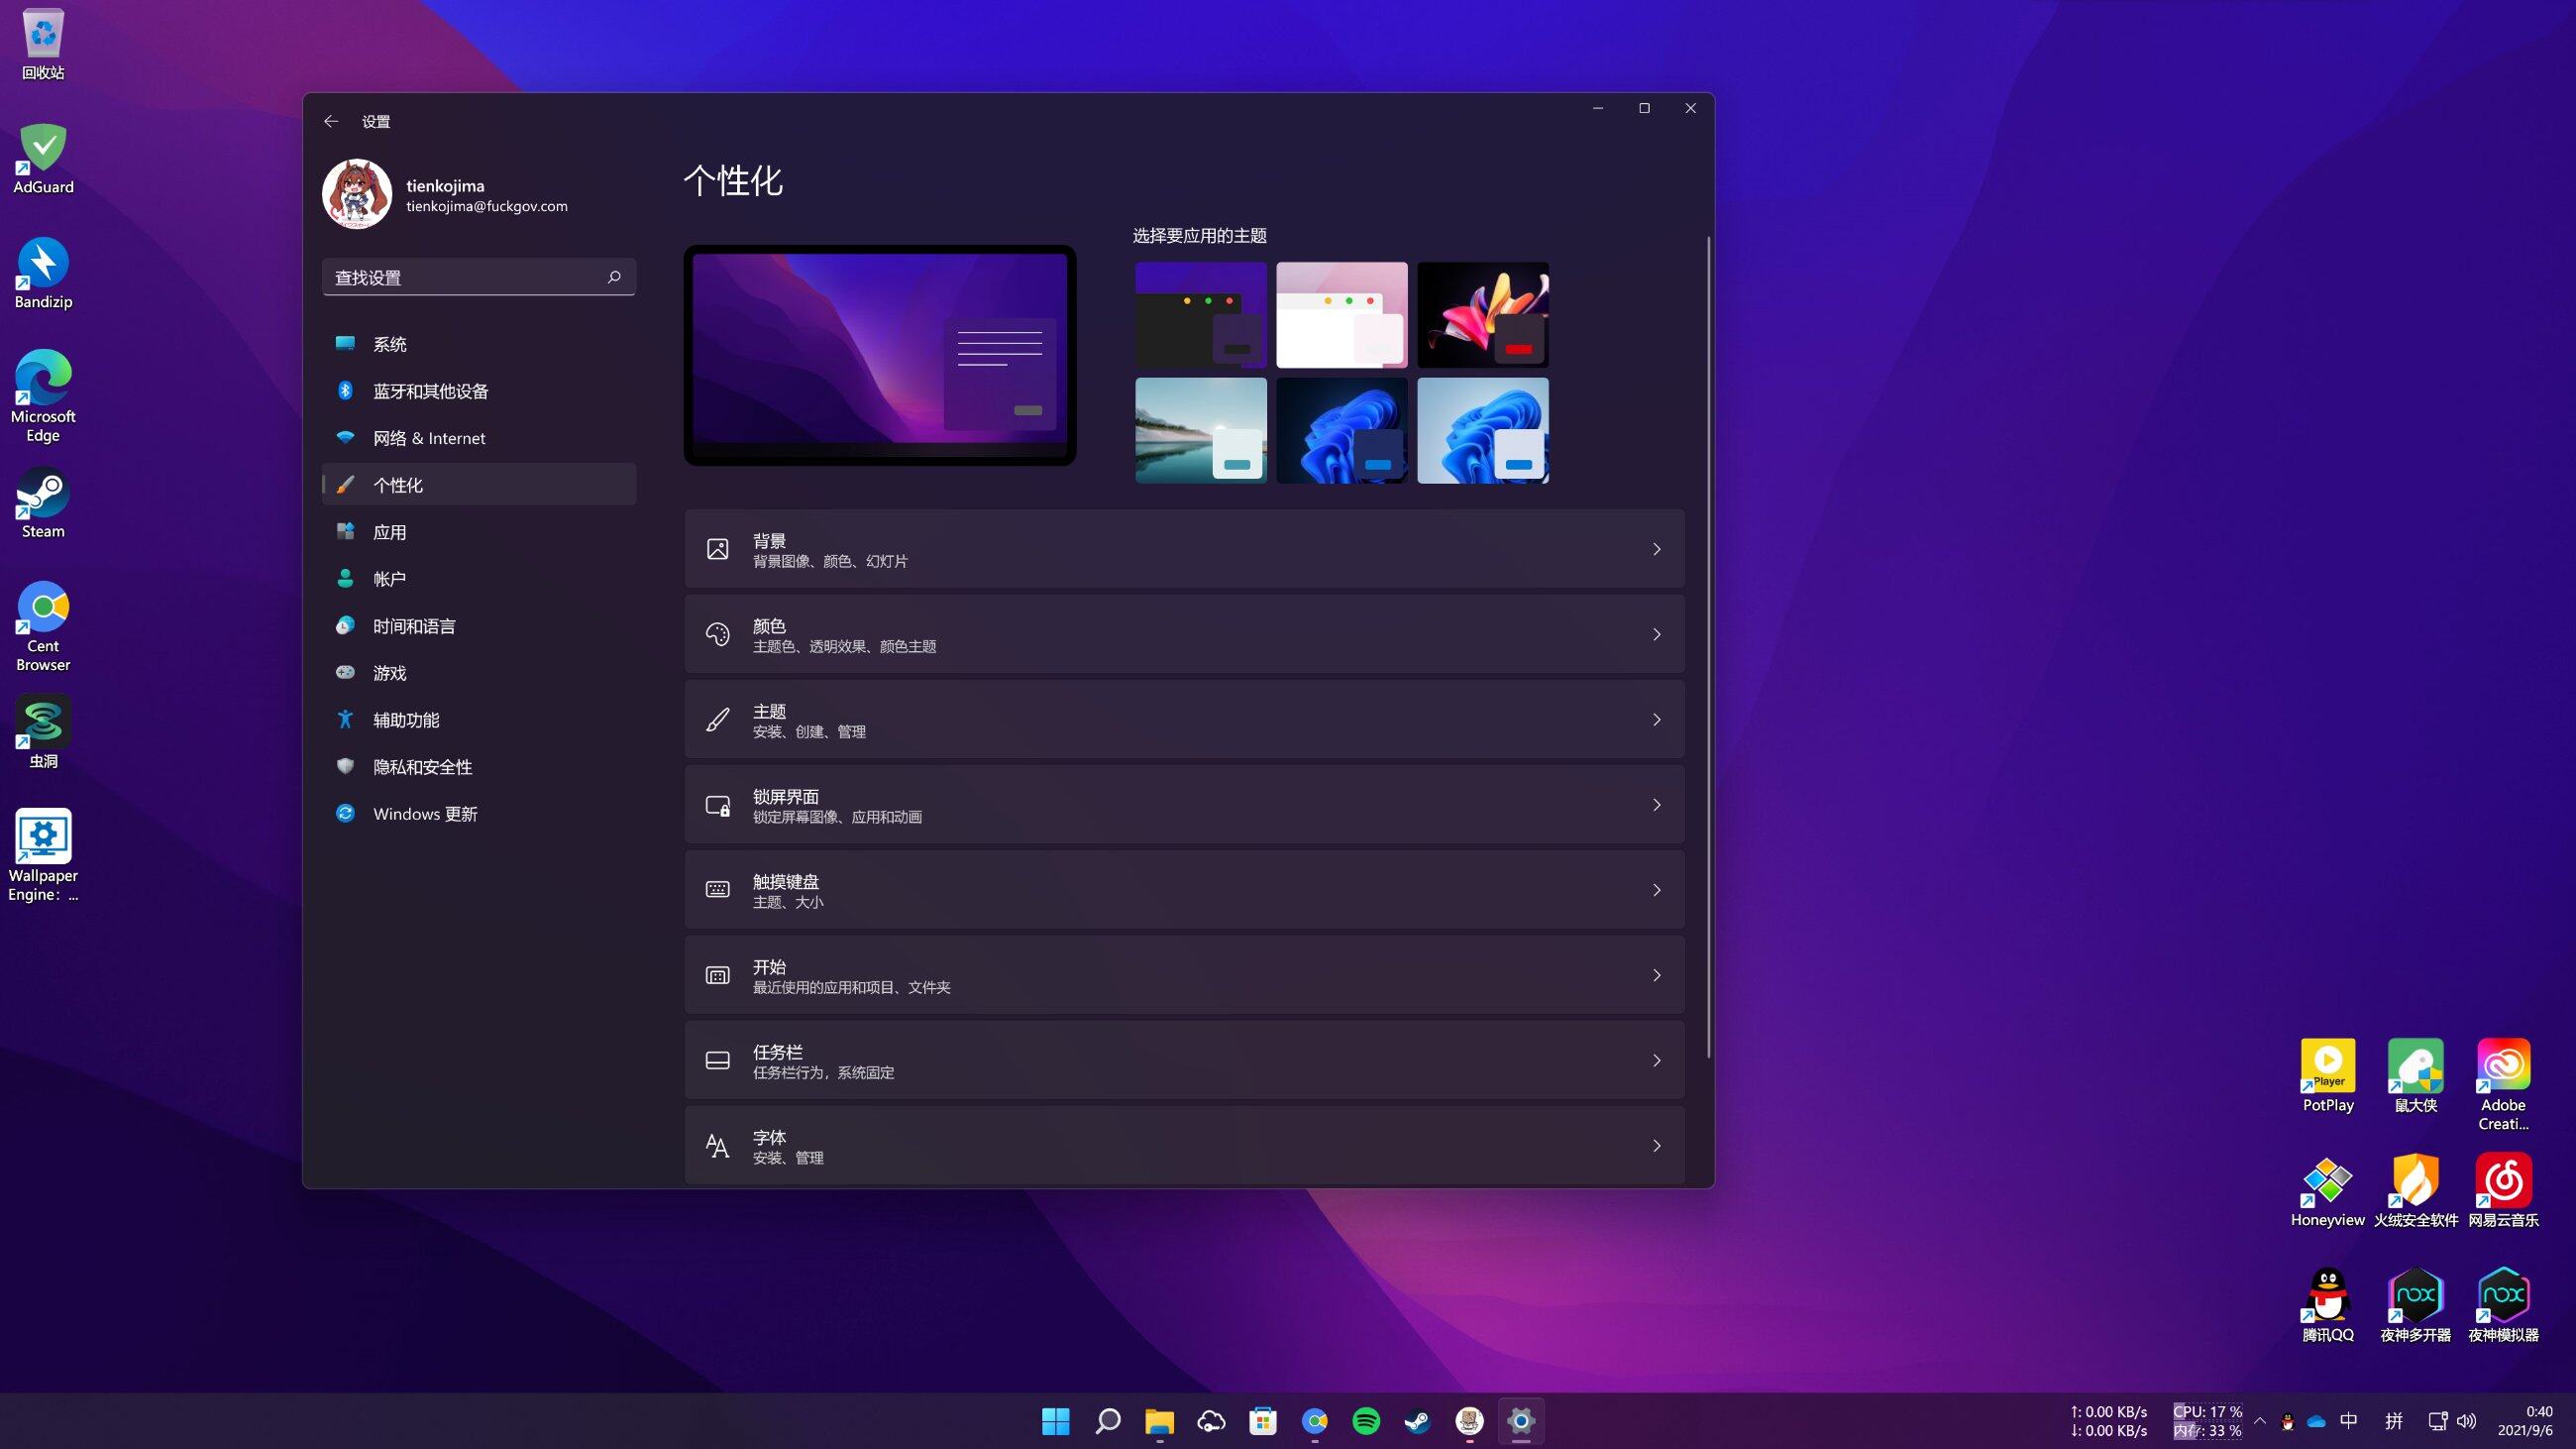Open 任务栏 taskbar settings
Screen dimensions: 2576x1449
[x=1184, y=1060]
